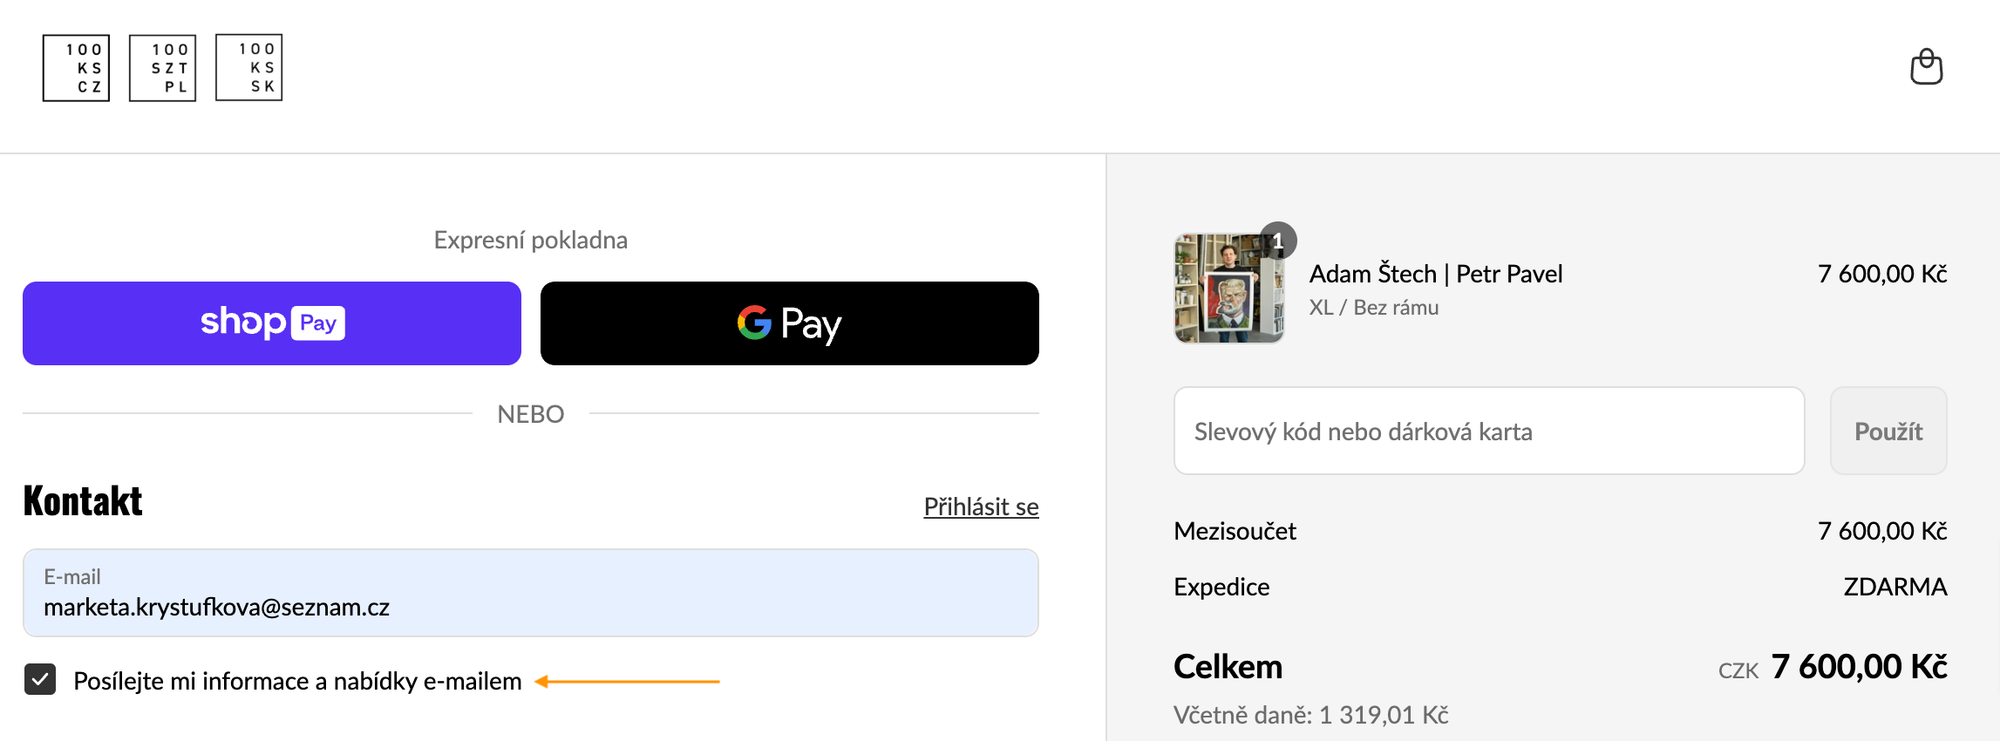Click the Kontakt section heading

pos(83,501)
